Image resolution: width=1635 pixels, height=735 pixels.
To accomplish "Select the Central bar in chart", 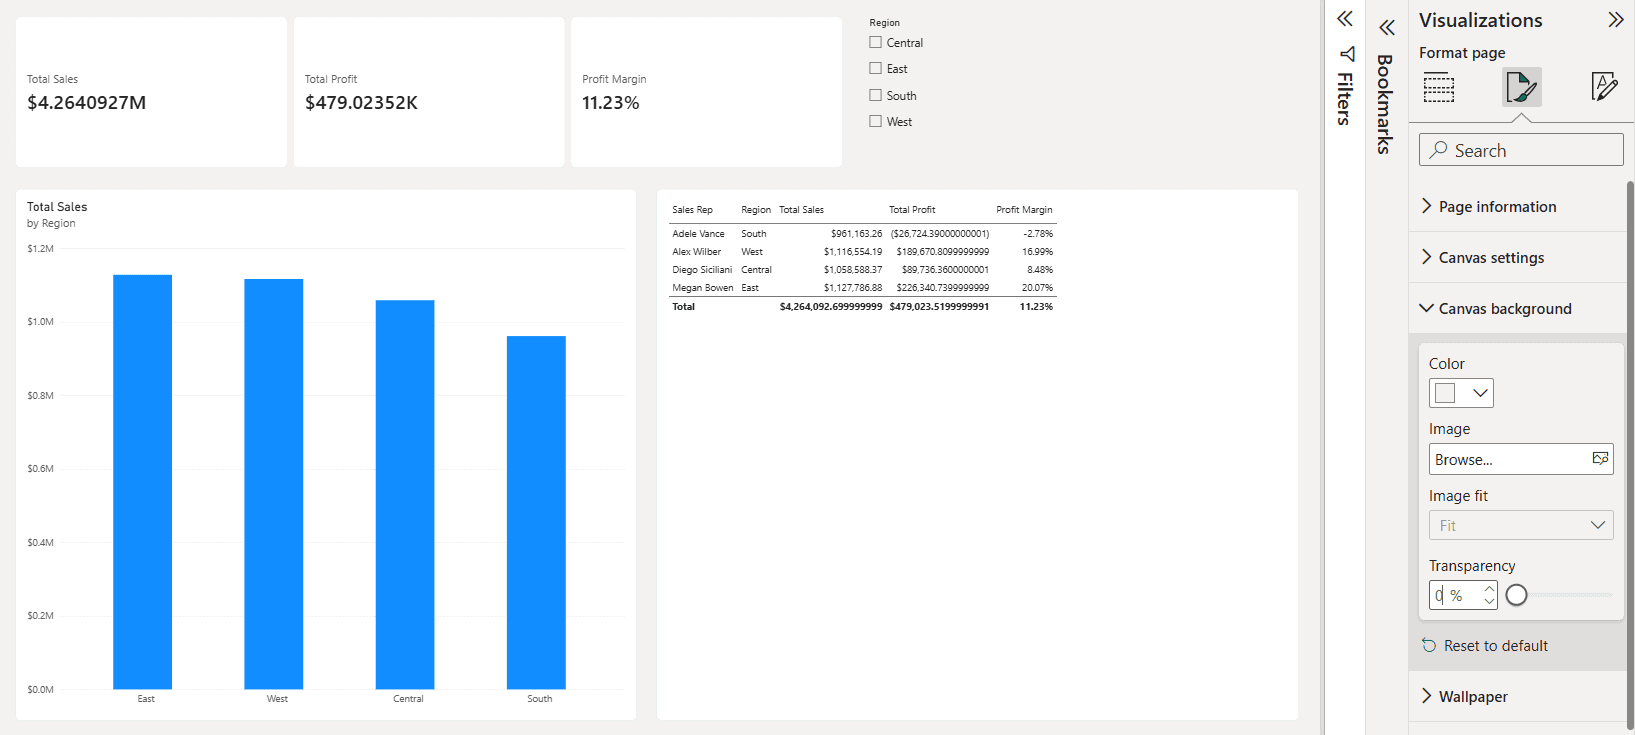I will click(x=405, y=494).
